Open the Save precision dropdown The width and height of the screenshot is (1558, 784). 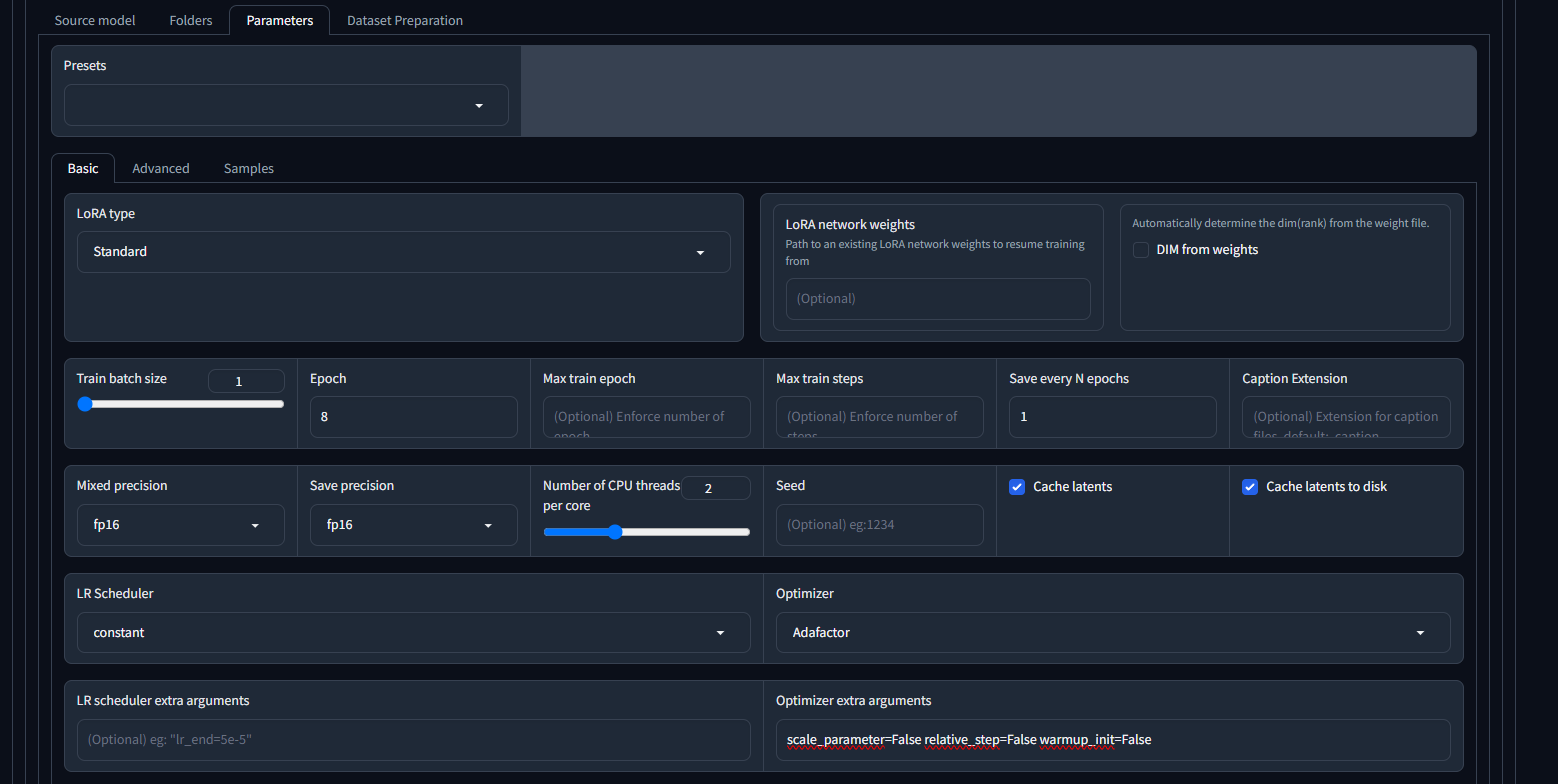coord(413,525)
